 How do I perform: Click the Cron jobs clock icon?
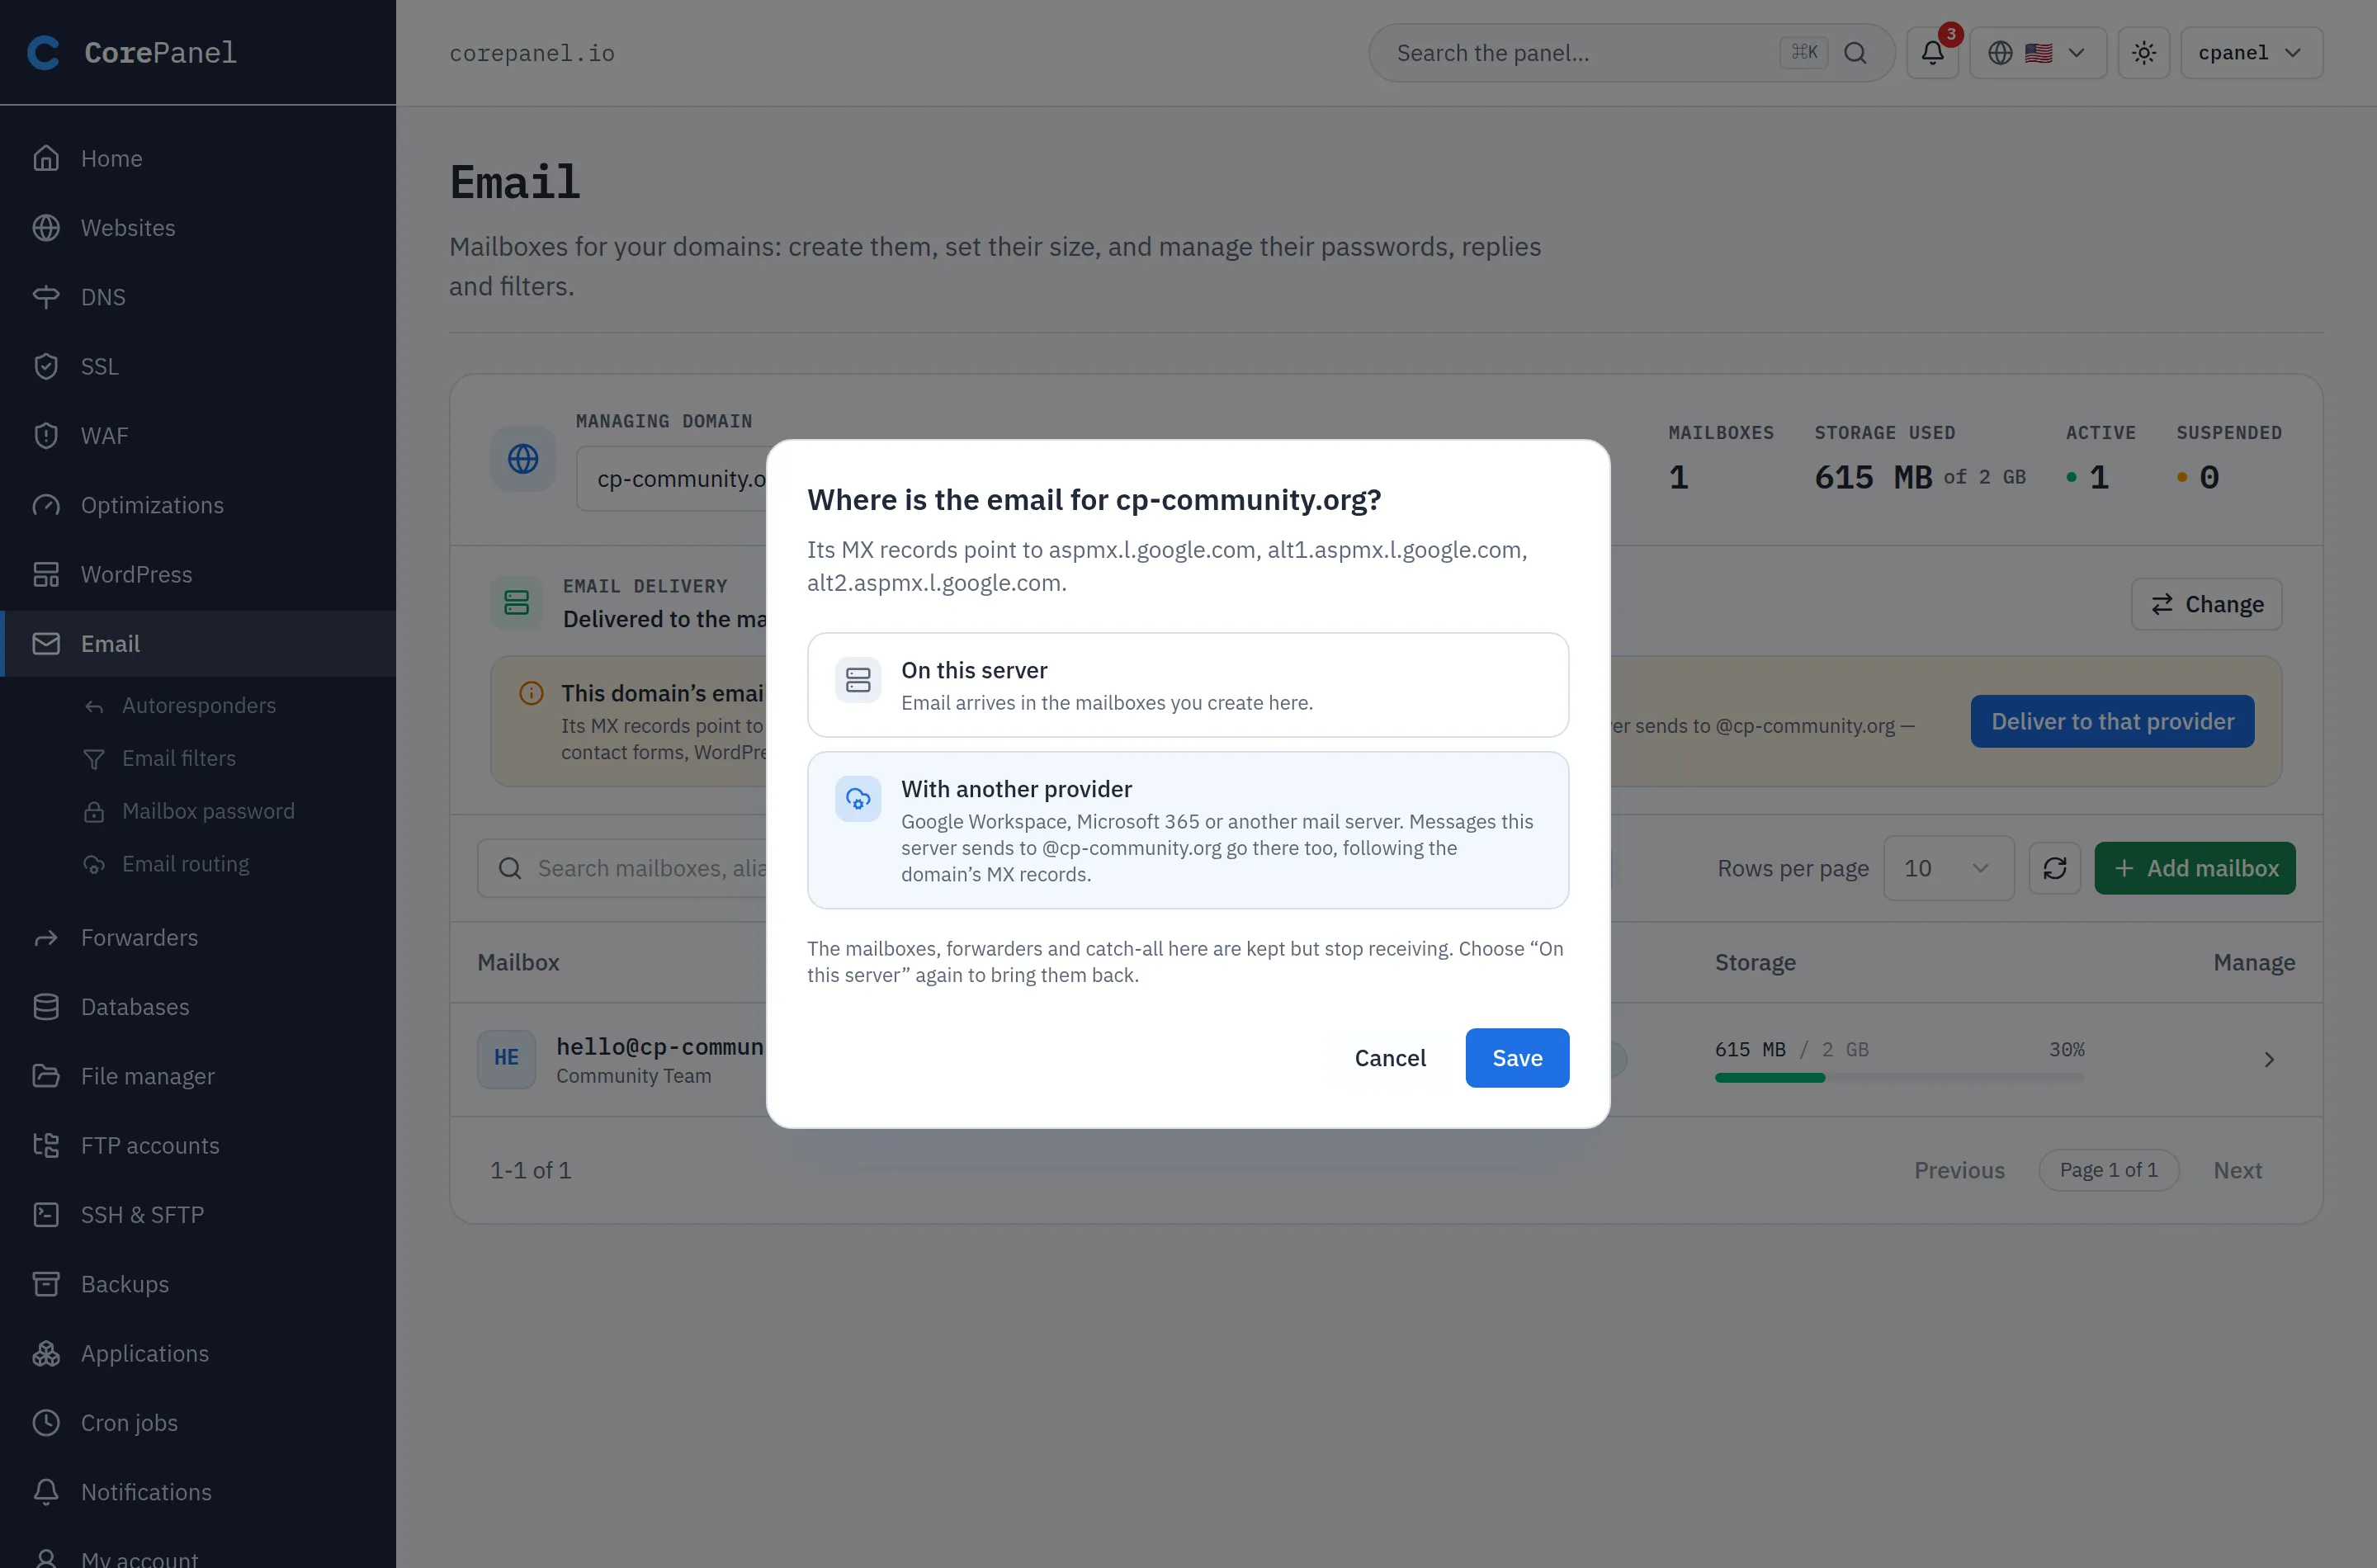point(46,1423)
